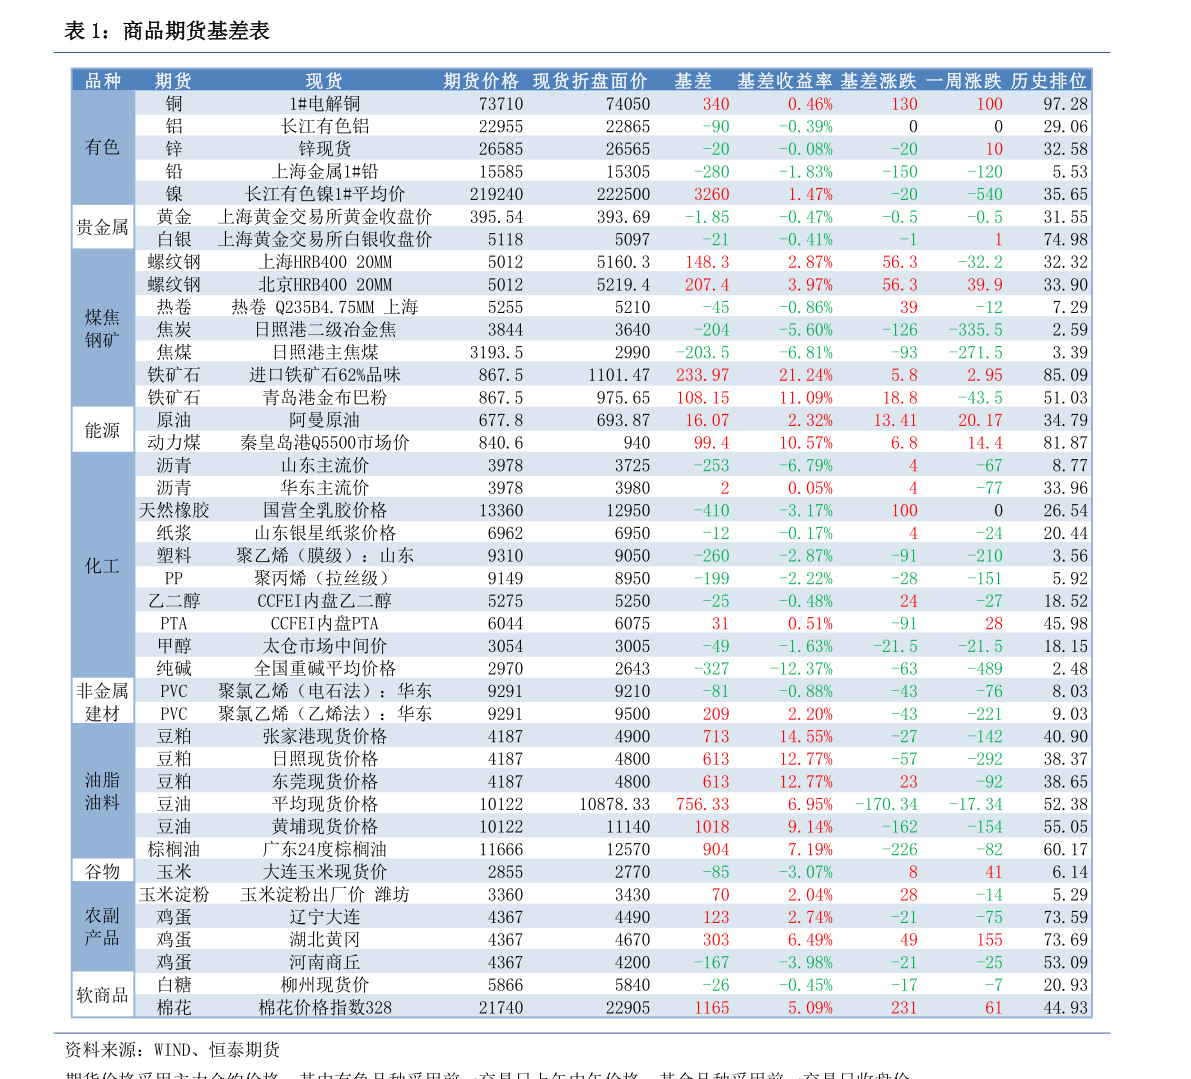Click 日照港主焦煤 cell
The image size is (1191, 1079).
point(324,352)
